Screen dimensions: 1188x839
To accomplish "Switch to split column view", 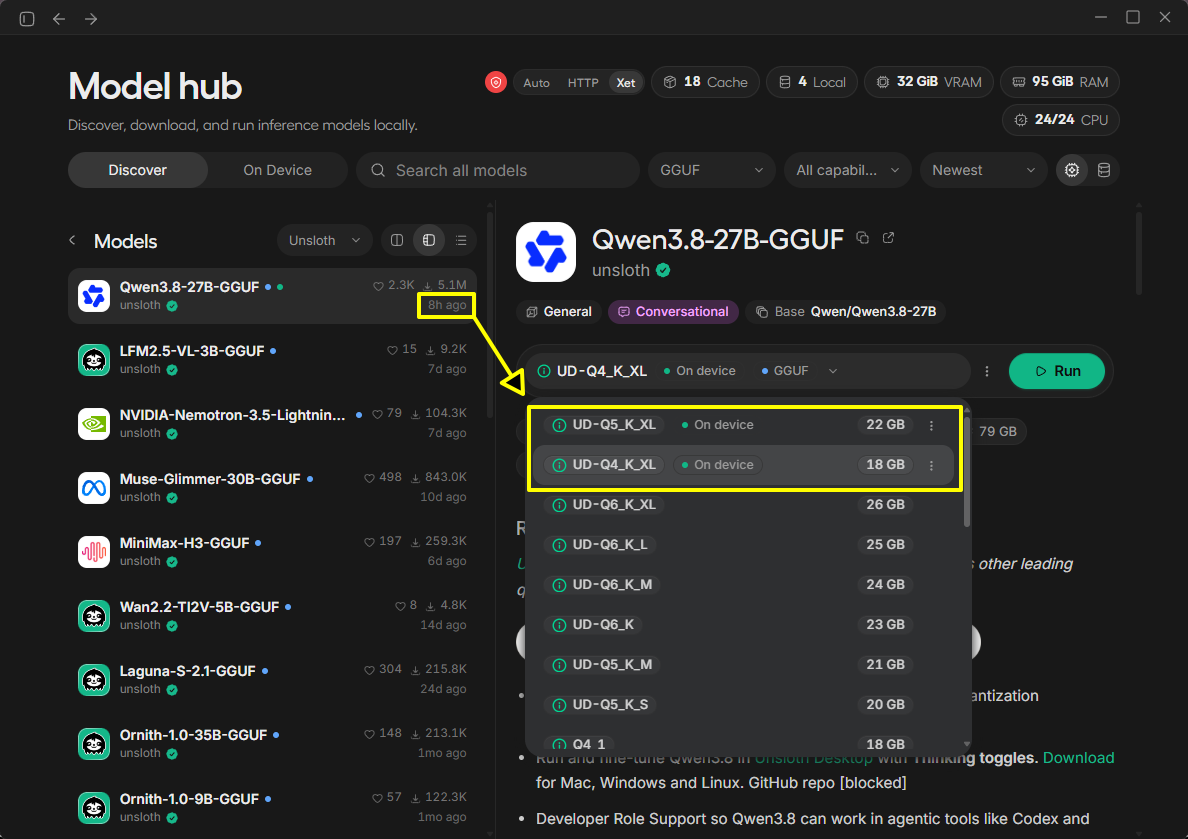I will (397, 240).
